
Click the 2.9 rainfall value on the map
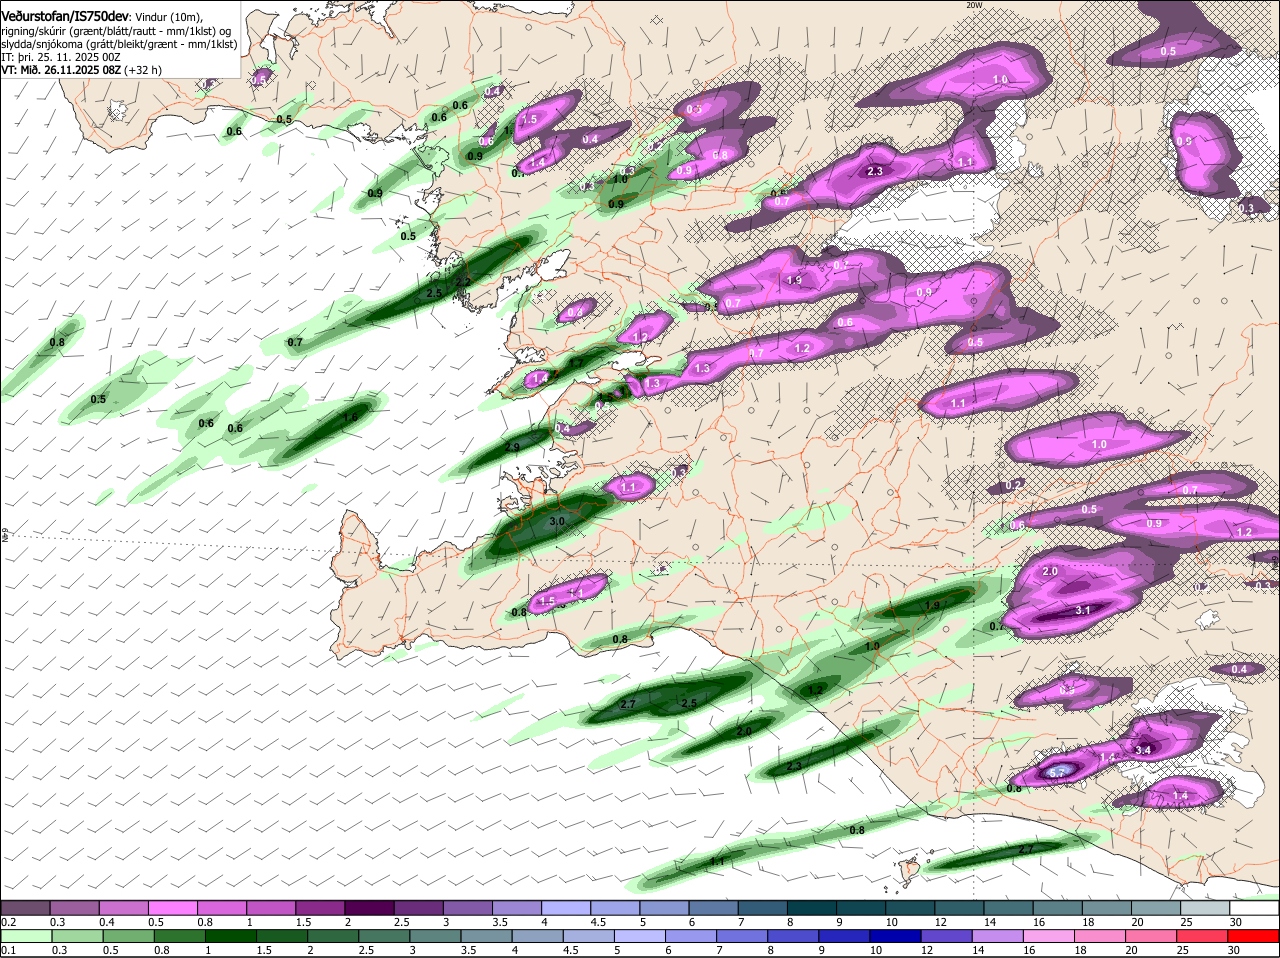[512, 447]
